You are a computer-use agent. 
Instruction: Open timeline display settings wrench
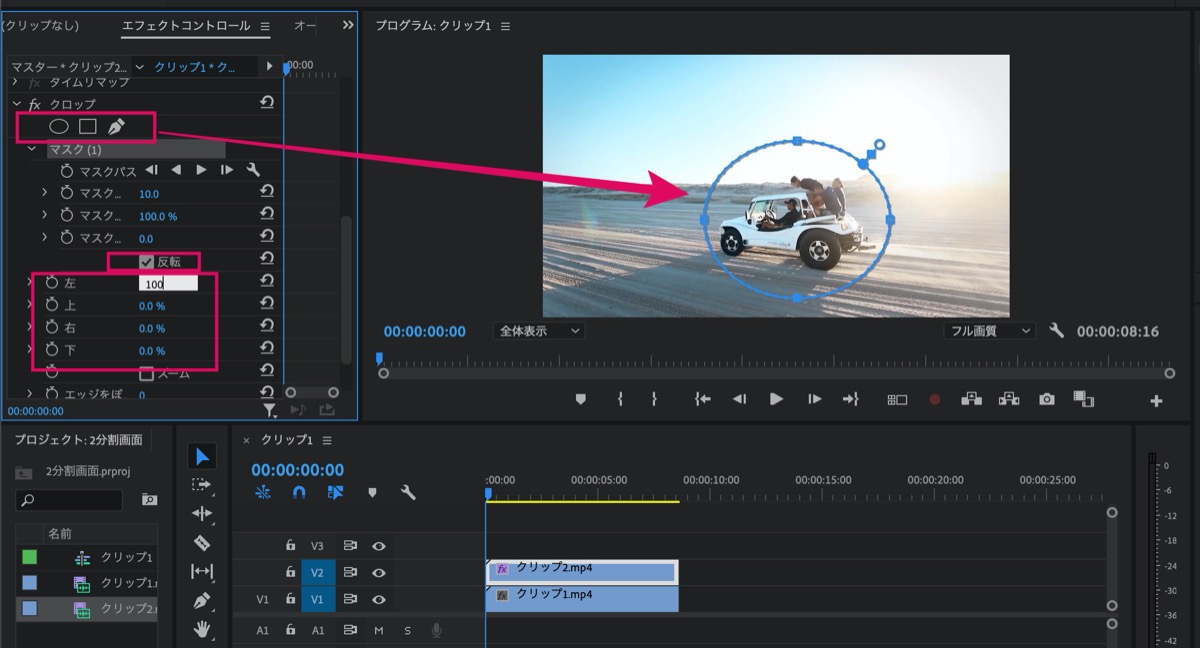click(408, 492)
